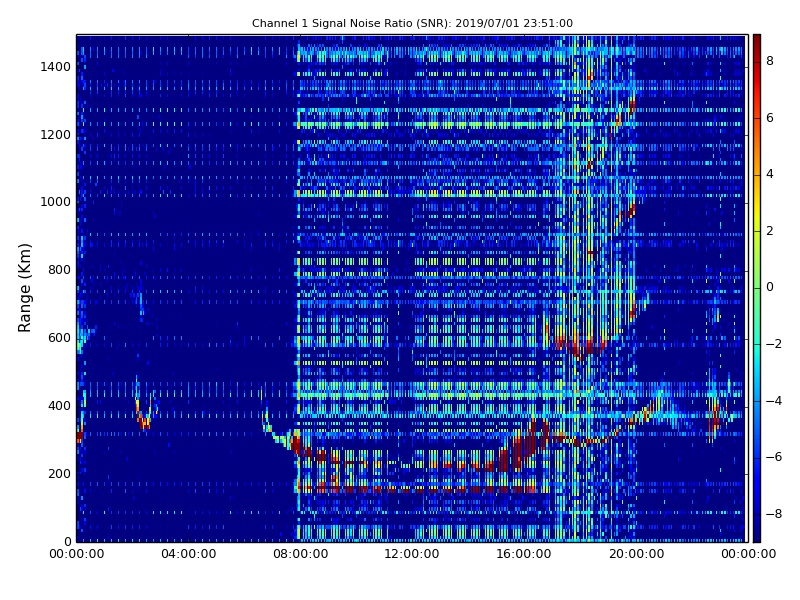Click the 16:00:00 time axis label
This screenshot has width=800, height=600.
[524, 554]
